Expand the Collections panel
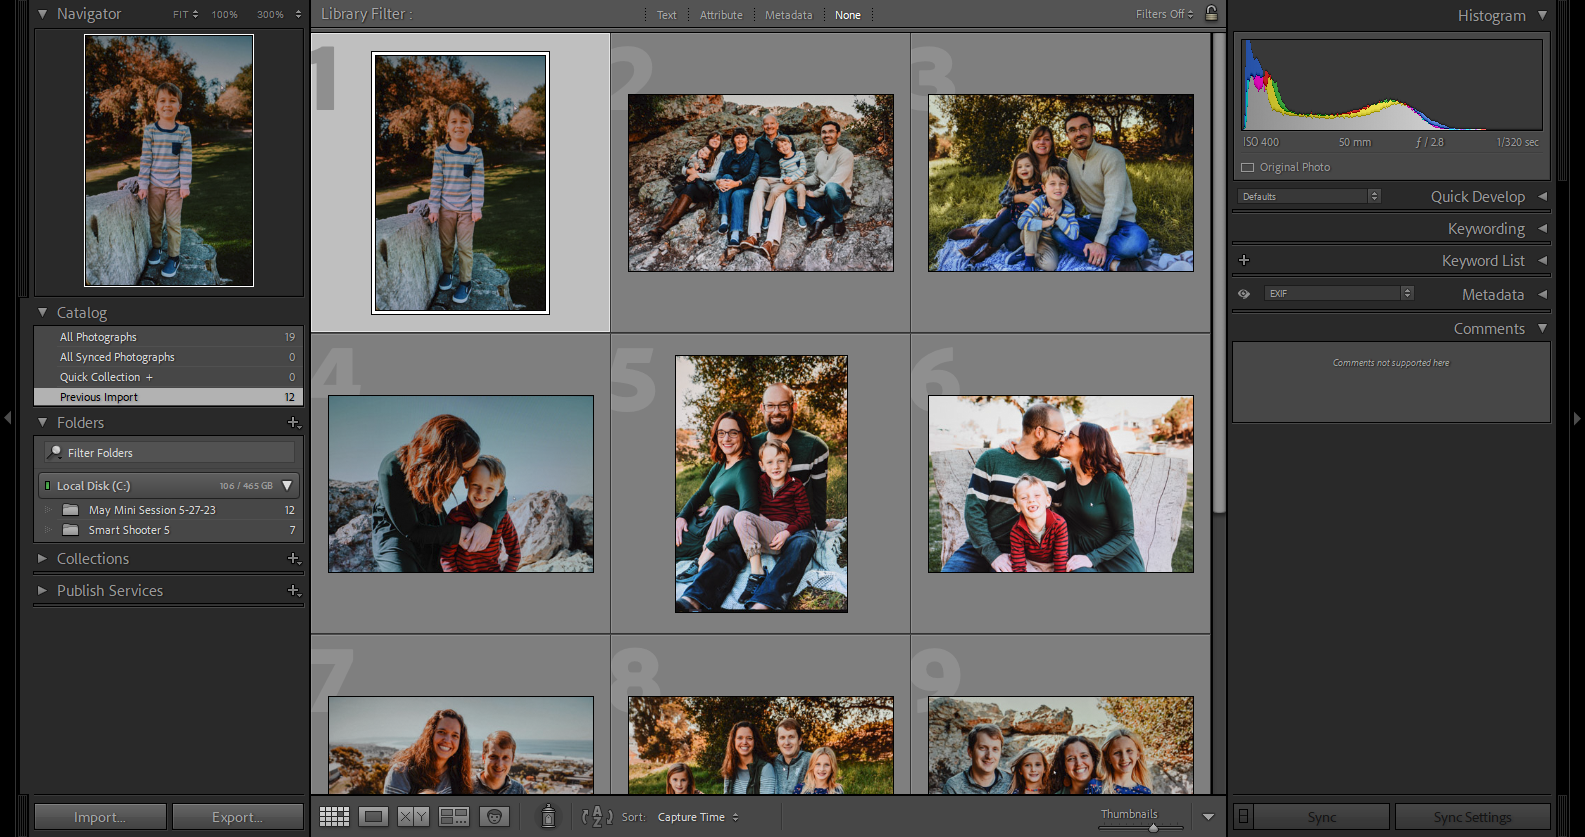 tap(42, 559)
